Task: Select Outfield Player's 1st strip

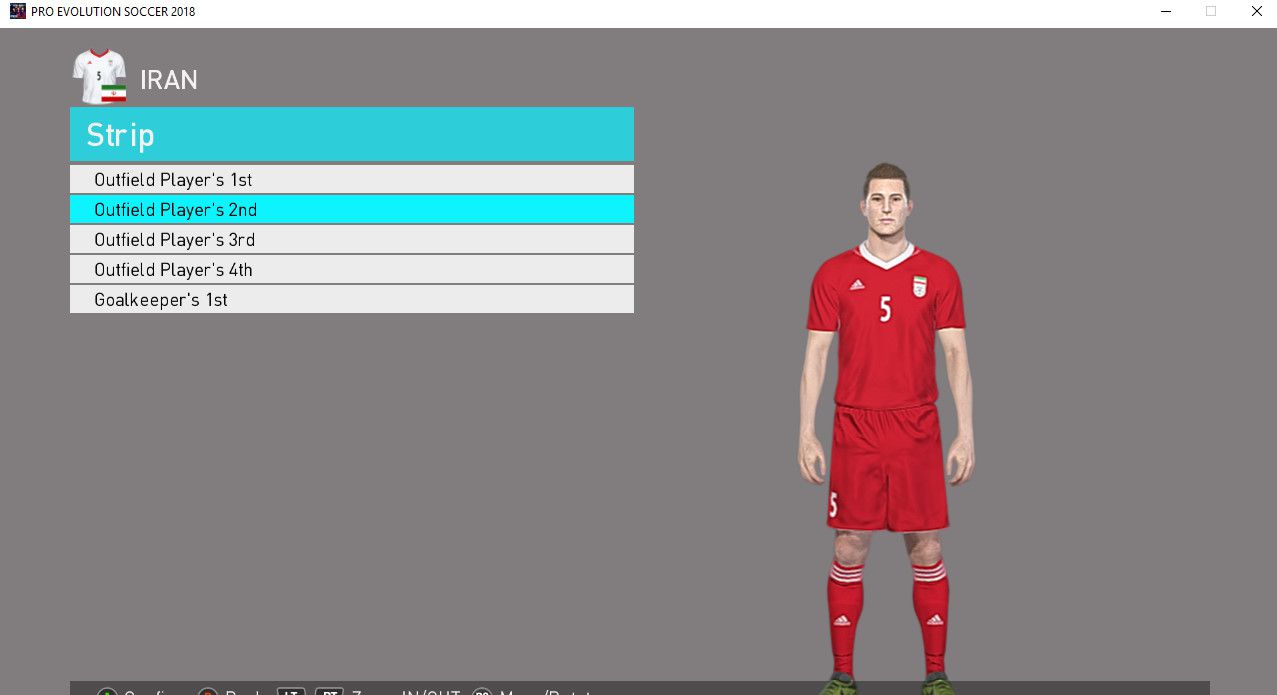Action: click(x=351, y=180)
